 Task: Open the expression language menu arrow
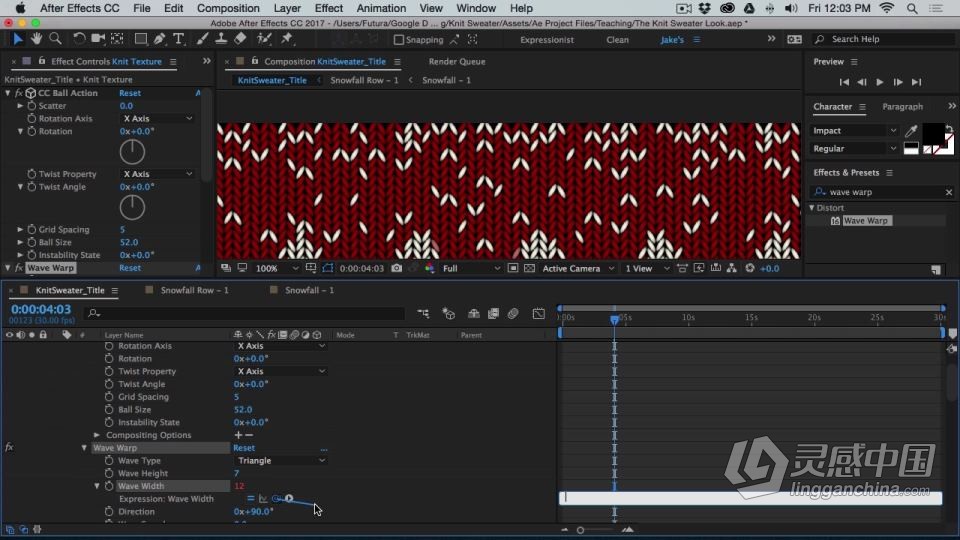pos(289,499)
